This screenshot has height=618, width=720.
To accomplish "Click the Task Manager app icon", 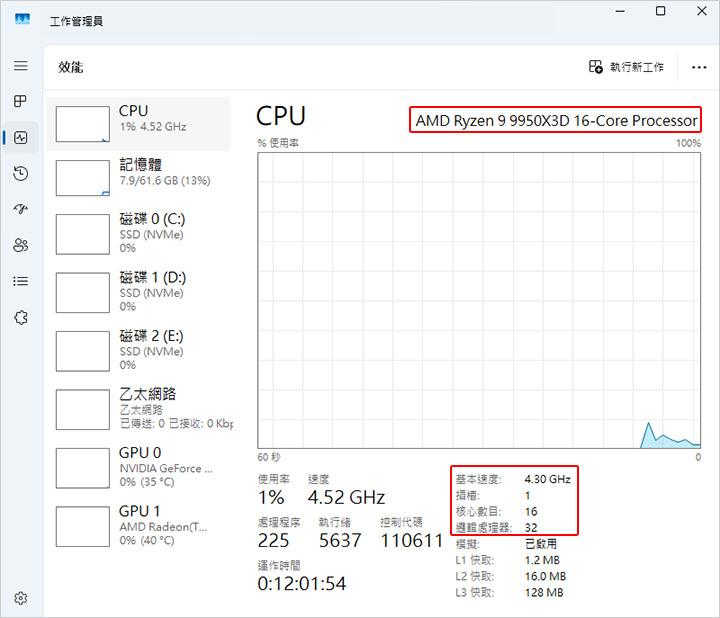I will (22, 20).
